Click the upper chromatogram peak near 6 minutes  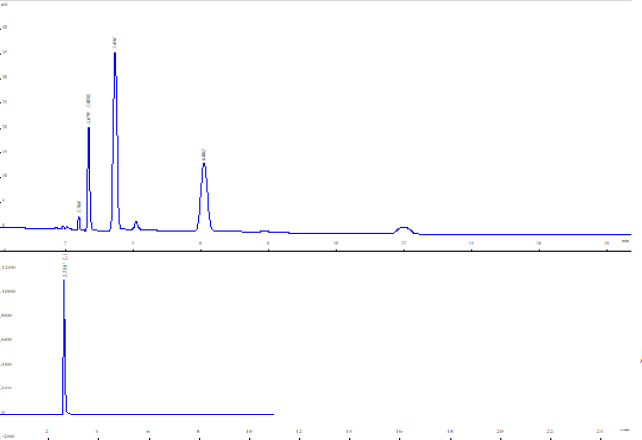pyautogui.click(x=204, y=165)
